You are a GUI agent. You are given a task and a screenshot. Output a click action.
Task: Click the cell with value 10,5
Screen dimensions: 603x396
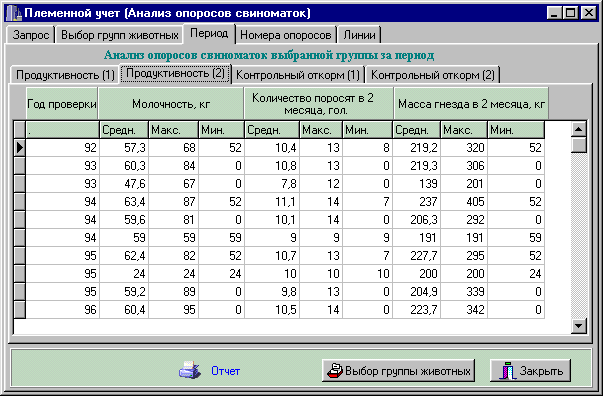click(x=272, y=310)
